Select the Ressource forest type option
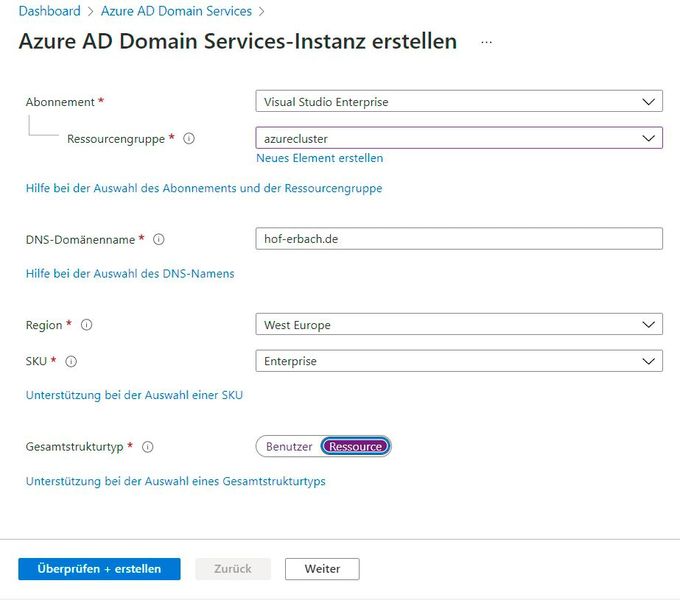The image size is (680, 600). pos(355,447)
